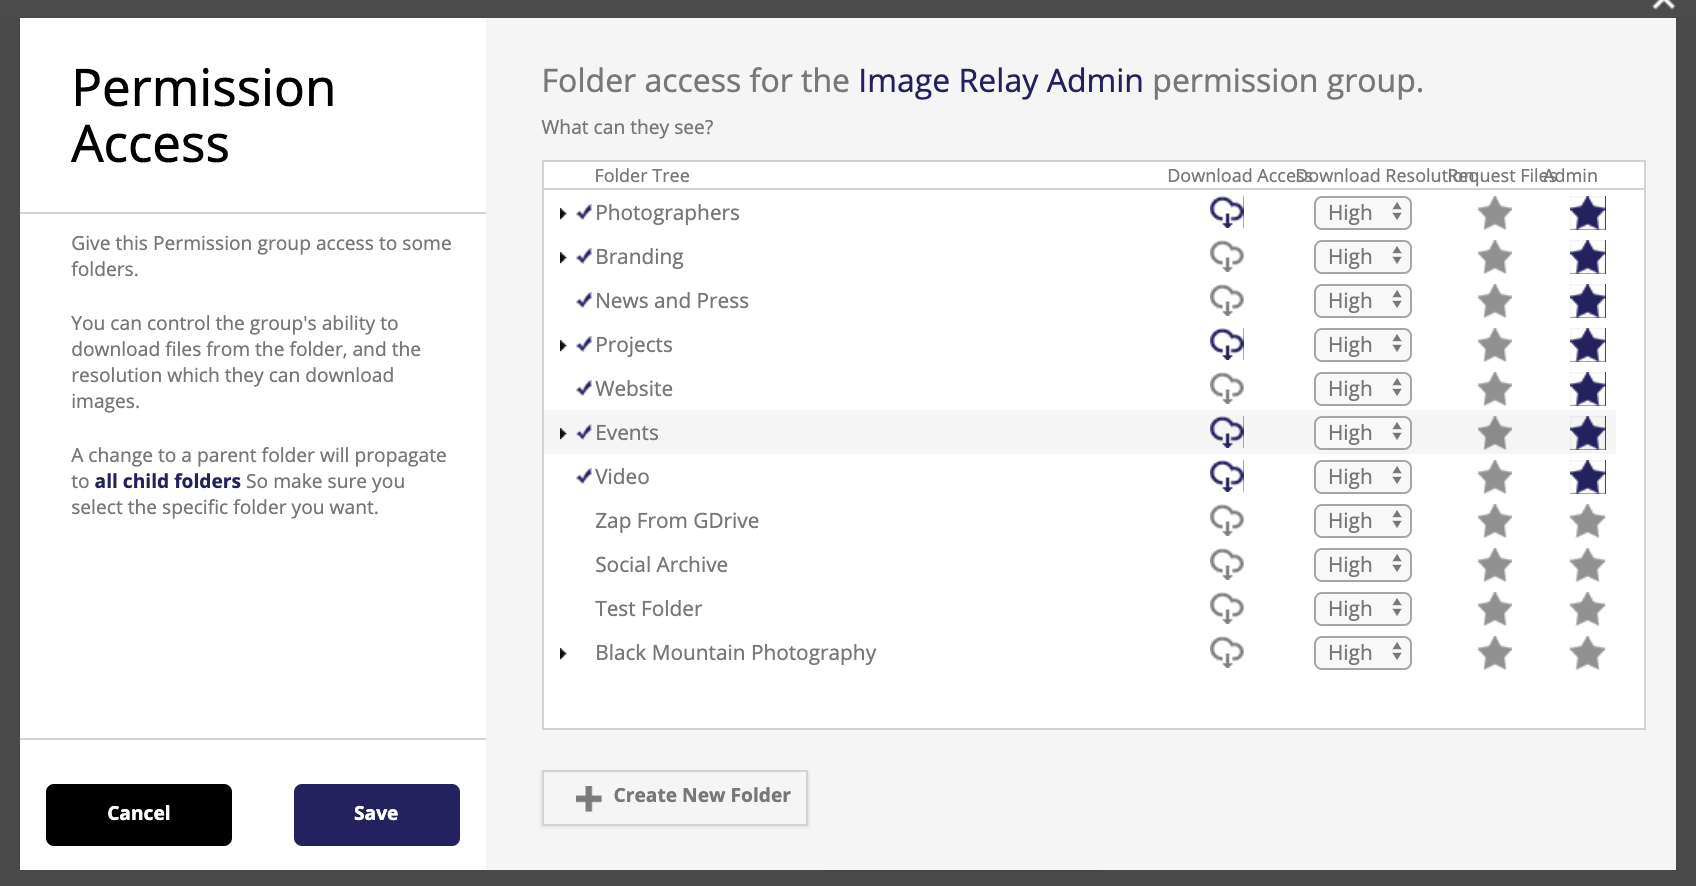Toggle download access cloud for Website

point(1227,389)
